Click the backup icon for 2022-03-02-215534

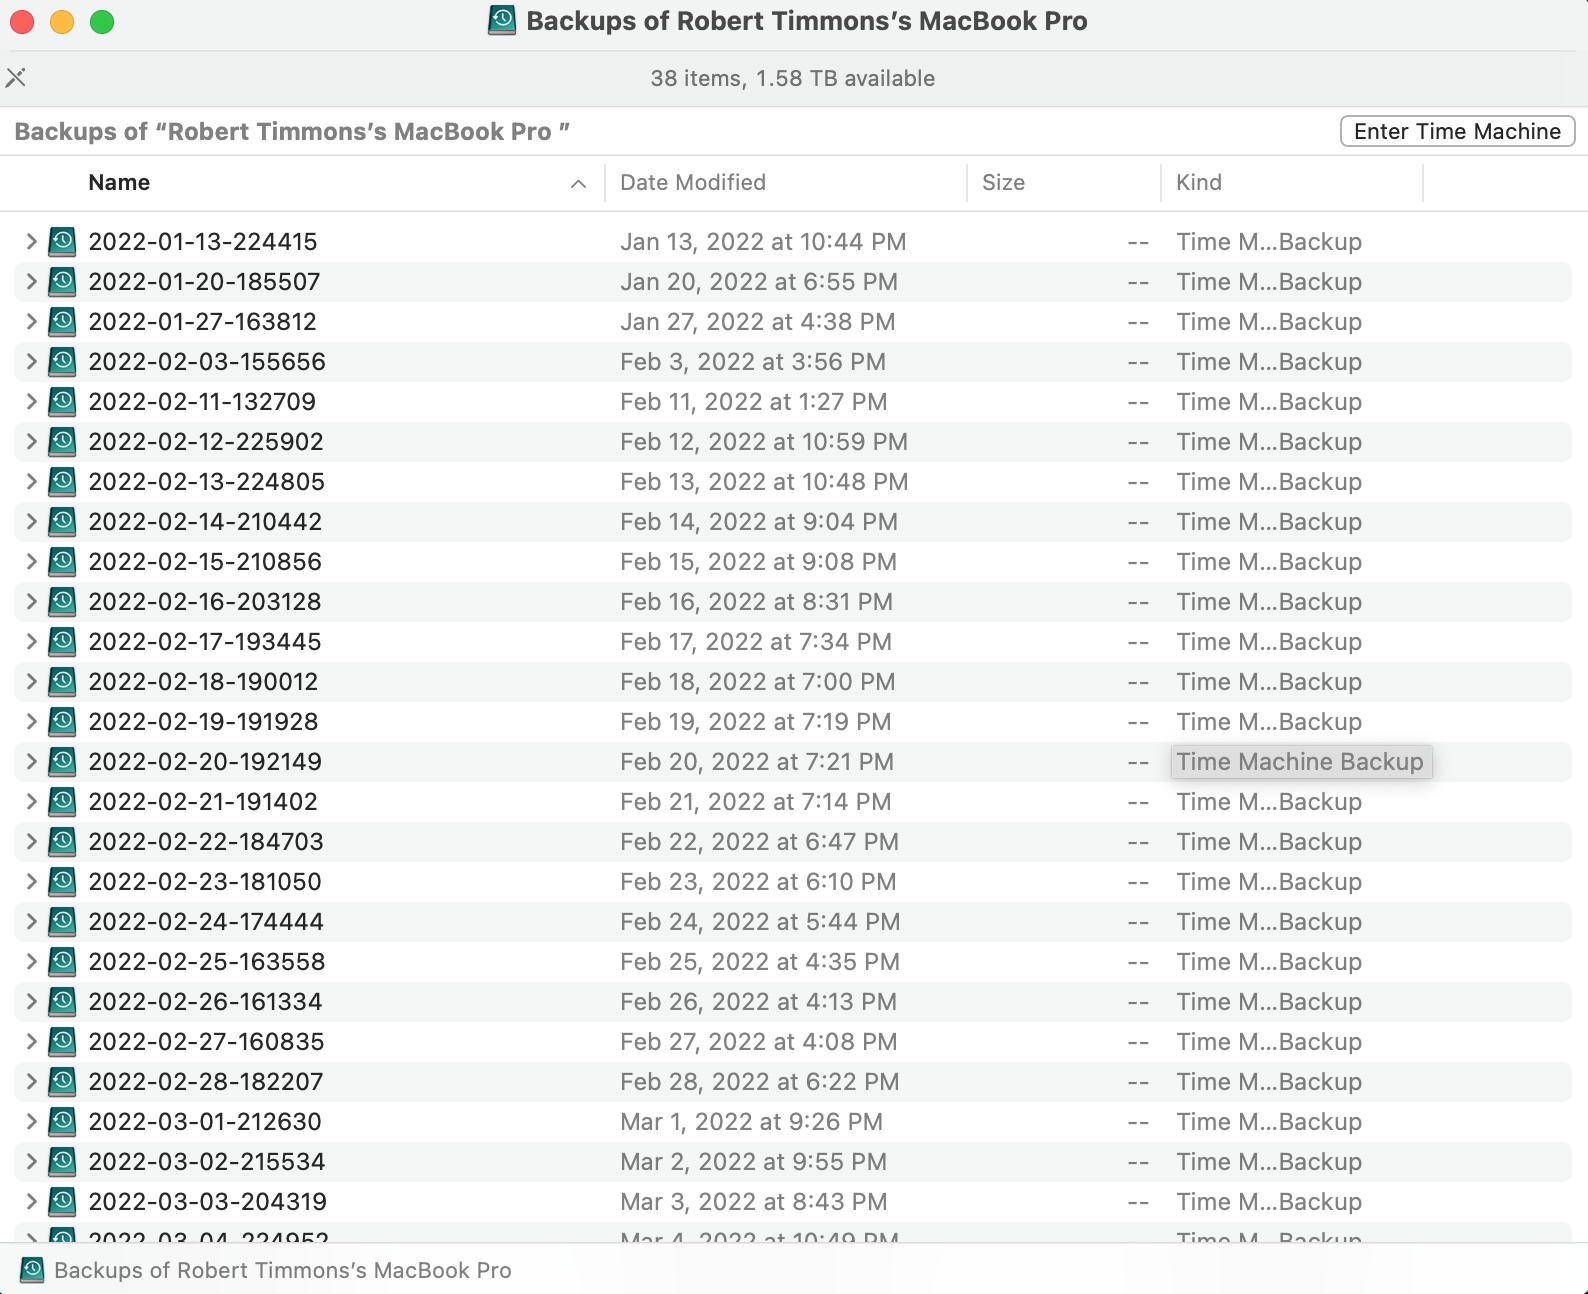click(x=62, y=1162)
